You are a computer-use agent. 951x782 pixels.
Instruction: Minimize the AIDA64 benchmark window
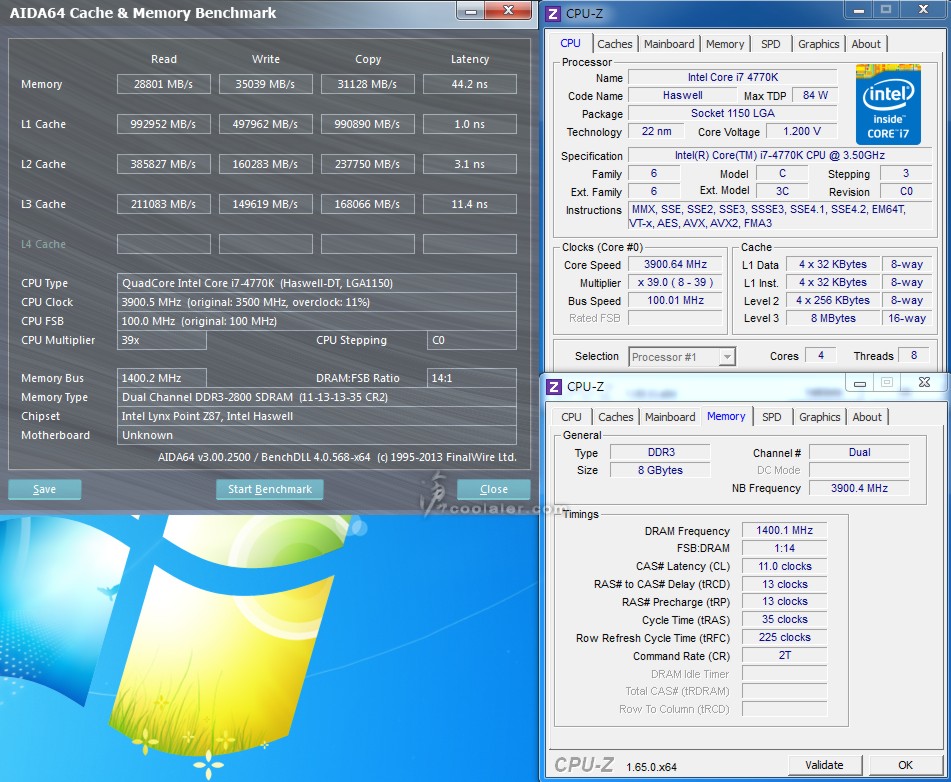point(471,10)
